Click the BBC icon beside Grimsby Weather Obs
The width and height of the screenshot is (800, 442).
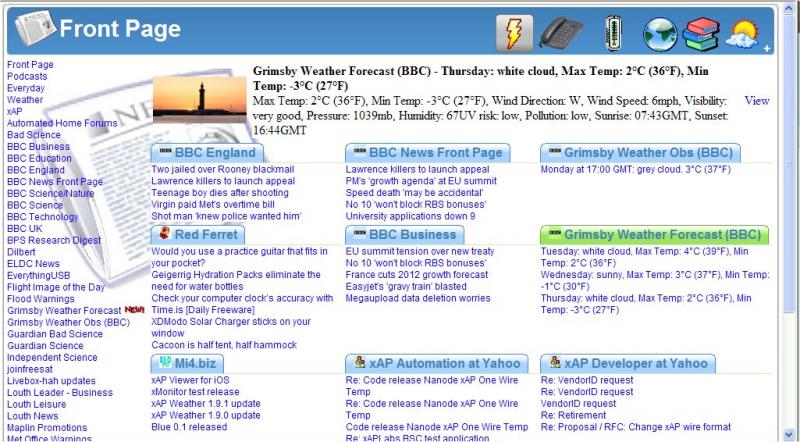coord(555,151)
